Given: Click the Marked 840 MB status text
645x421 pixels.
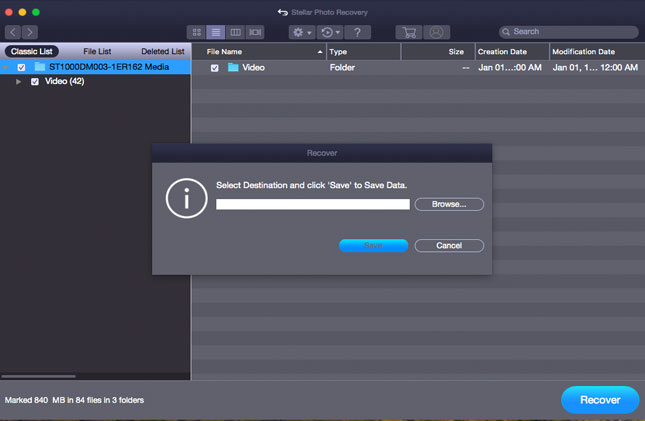Looking at the screenshot, I should [x=74, y=400].
